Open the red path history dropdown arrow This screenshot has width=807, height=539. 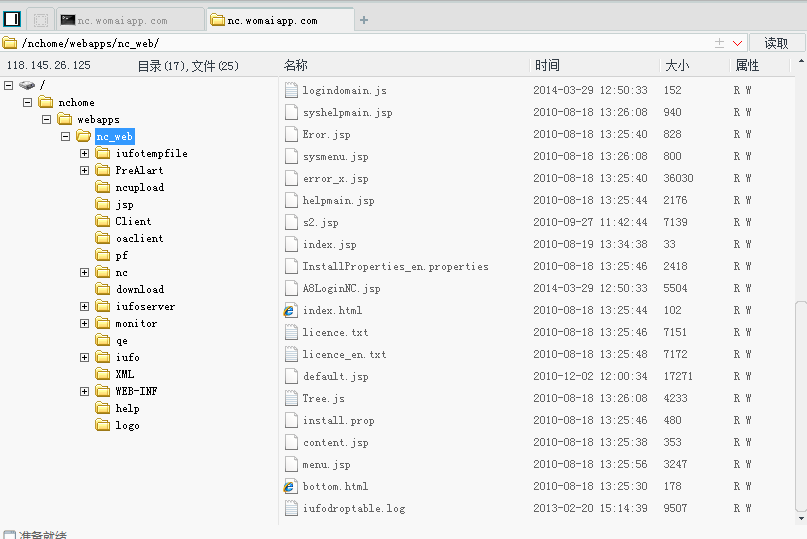[737, 43]
